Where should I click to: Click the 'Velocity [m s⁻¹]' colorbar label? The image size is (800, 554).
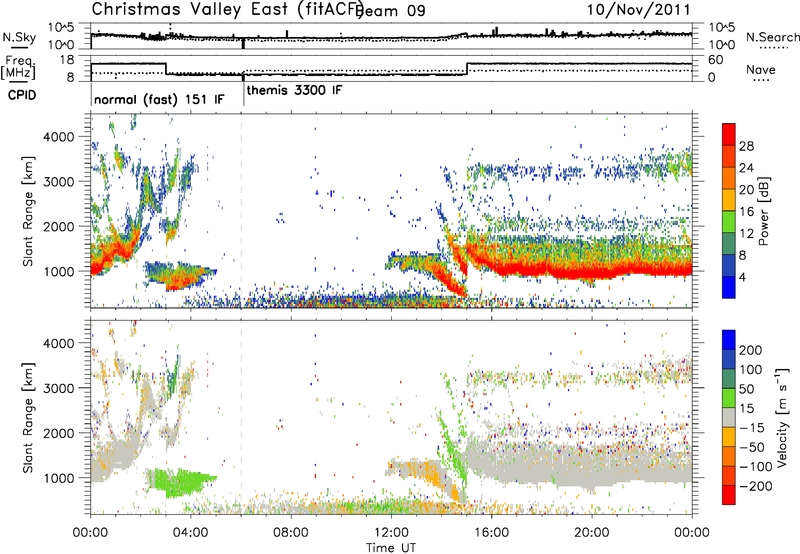click(782, 417)
